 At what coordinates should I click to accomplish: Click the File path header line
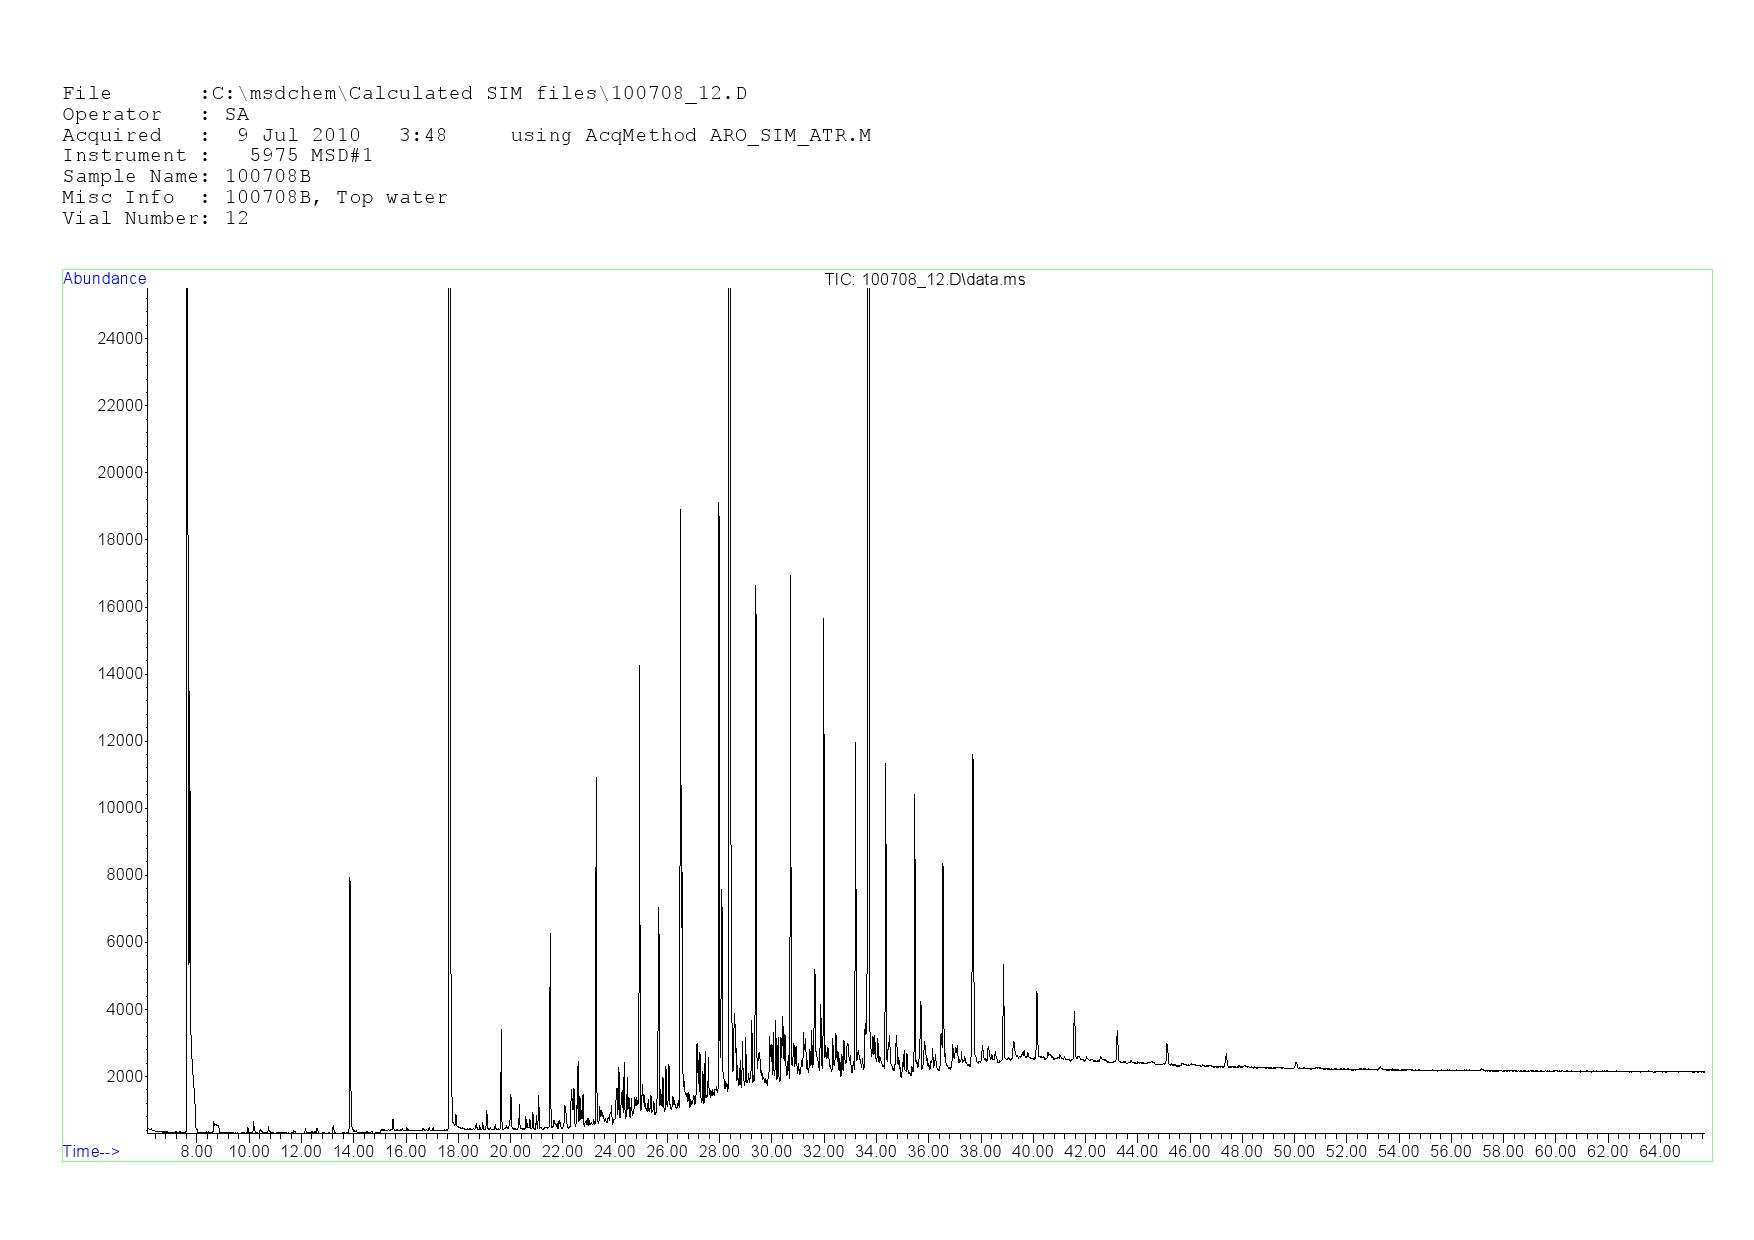pyautogui.click(x=404, y=94)
